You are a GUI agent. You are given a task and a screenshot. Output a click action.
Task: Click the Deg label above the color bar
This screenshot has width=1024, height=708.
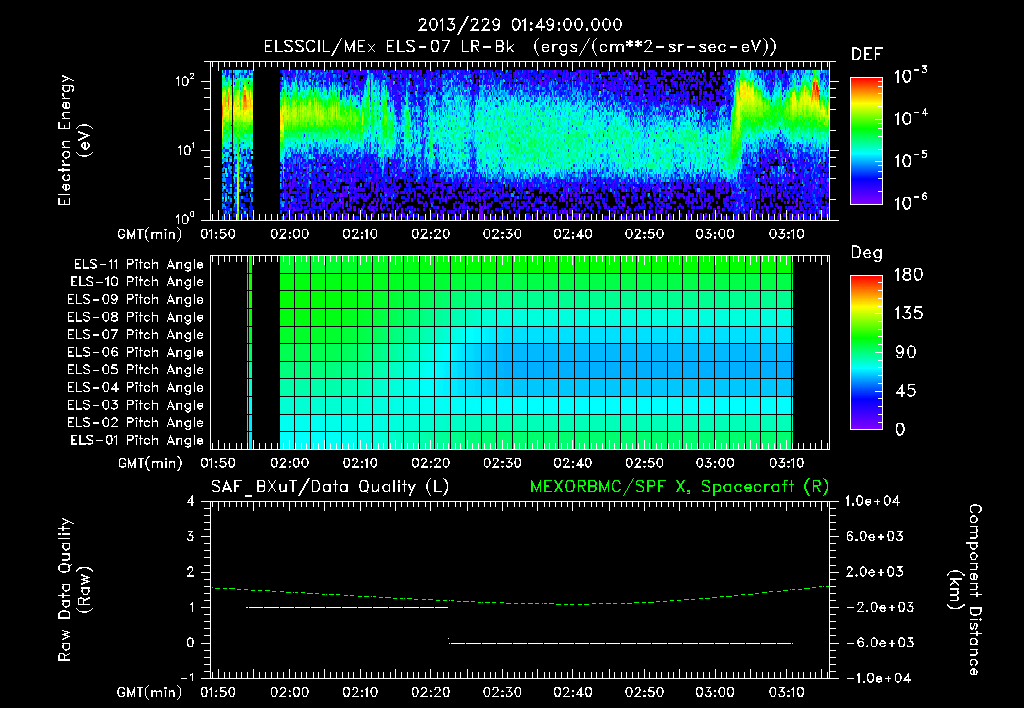(x=867, y=253)
